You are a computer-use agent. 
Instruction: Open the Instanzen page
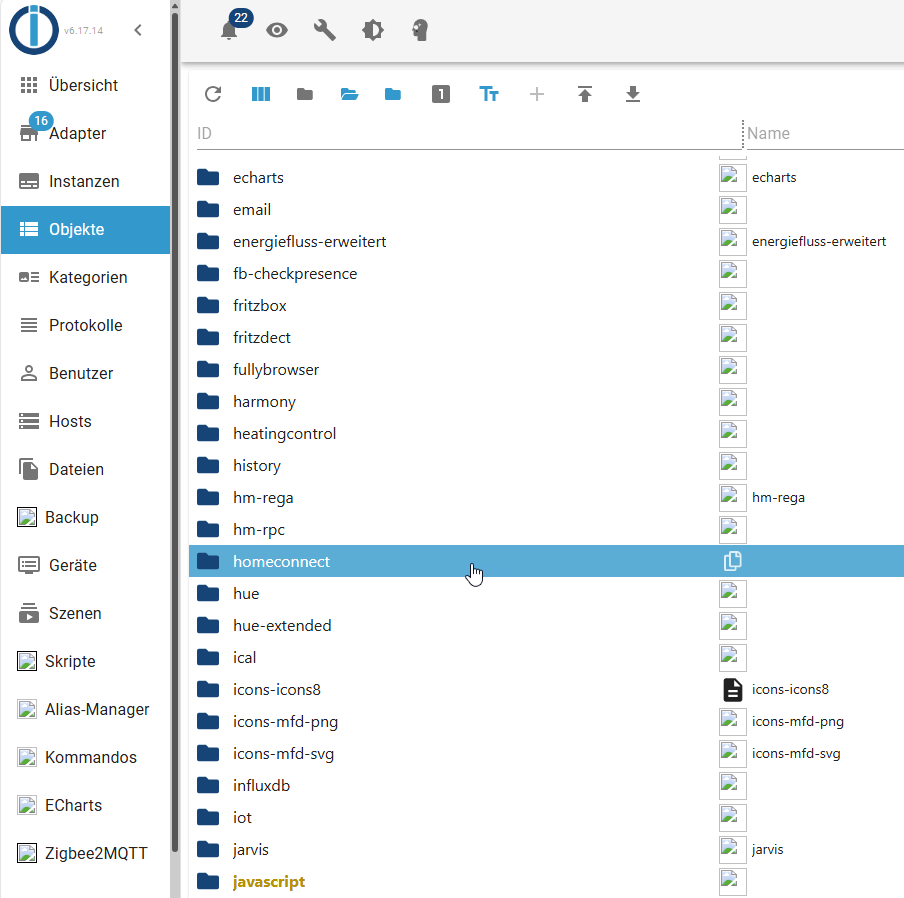(85, 182)
